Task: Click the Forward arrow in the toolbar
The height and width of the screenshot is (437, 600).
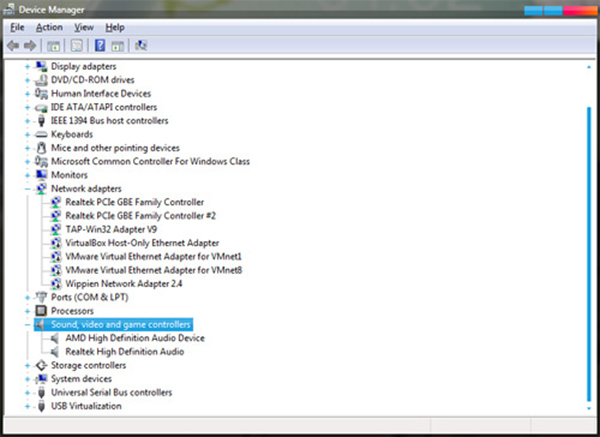Action: click(x=30, y=46)
